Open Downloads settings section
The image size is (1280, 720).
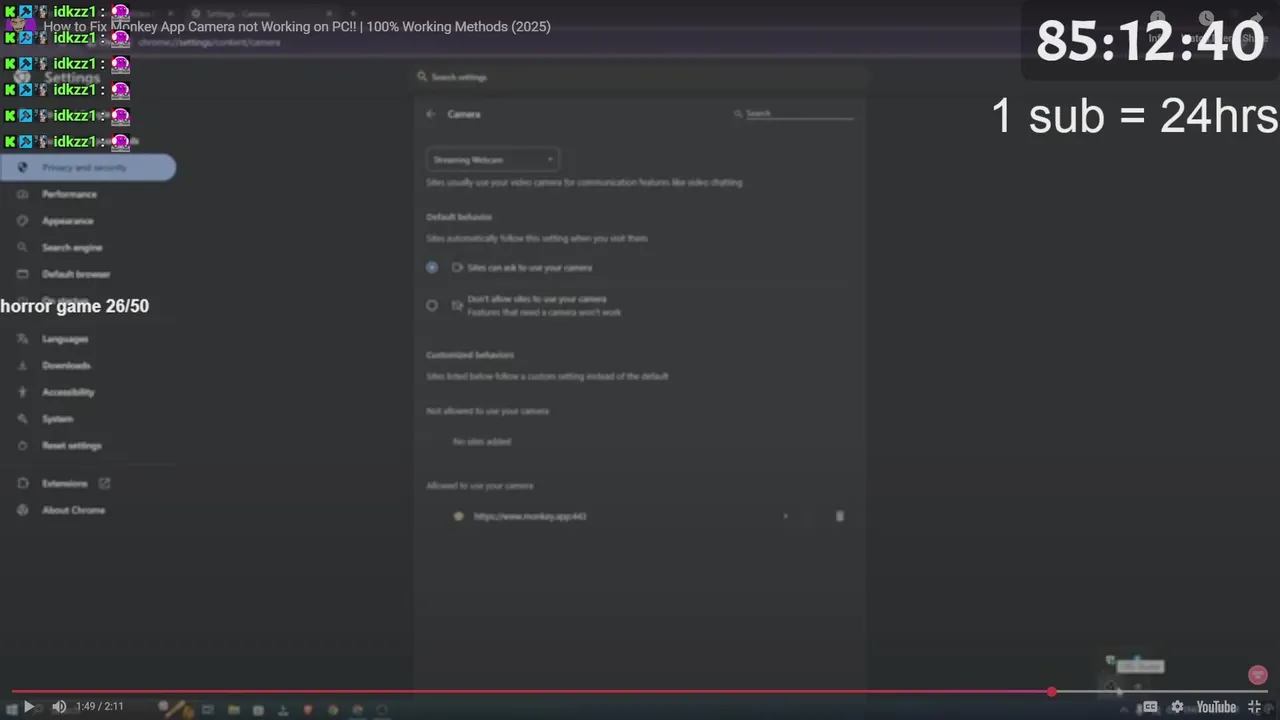click(66, 366)
